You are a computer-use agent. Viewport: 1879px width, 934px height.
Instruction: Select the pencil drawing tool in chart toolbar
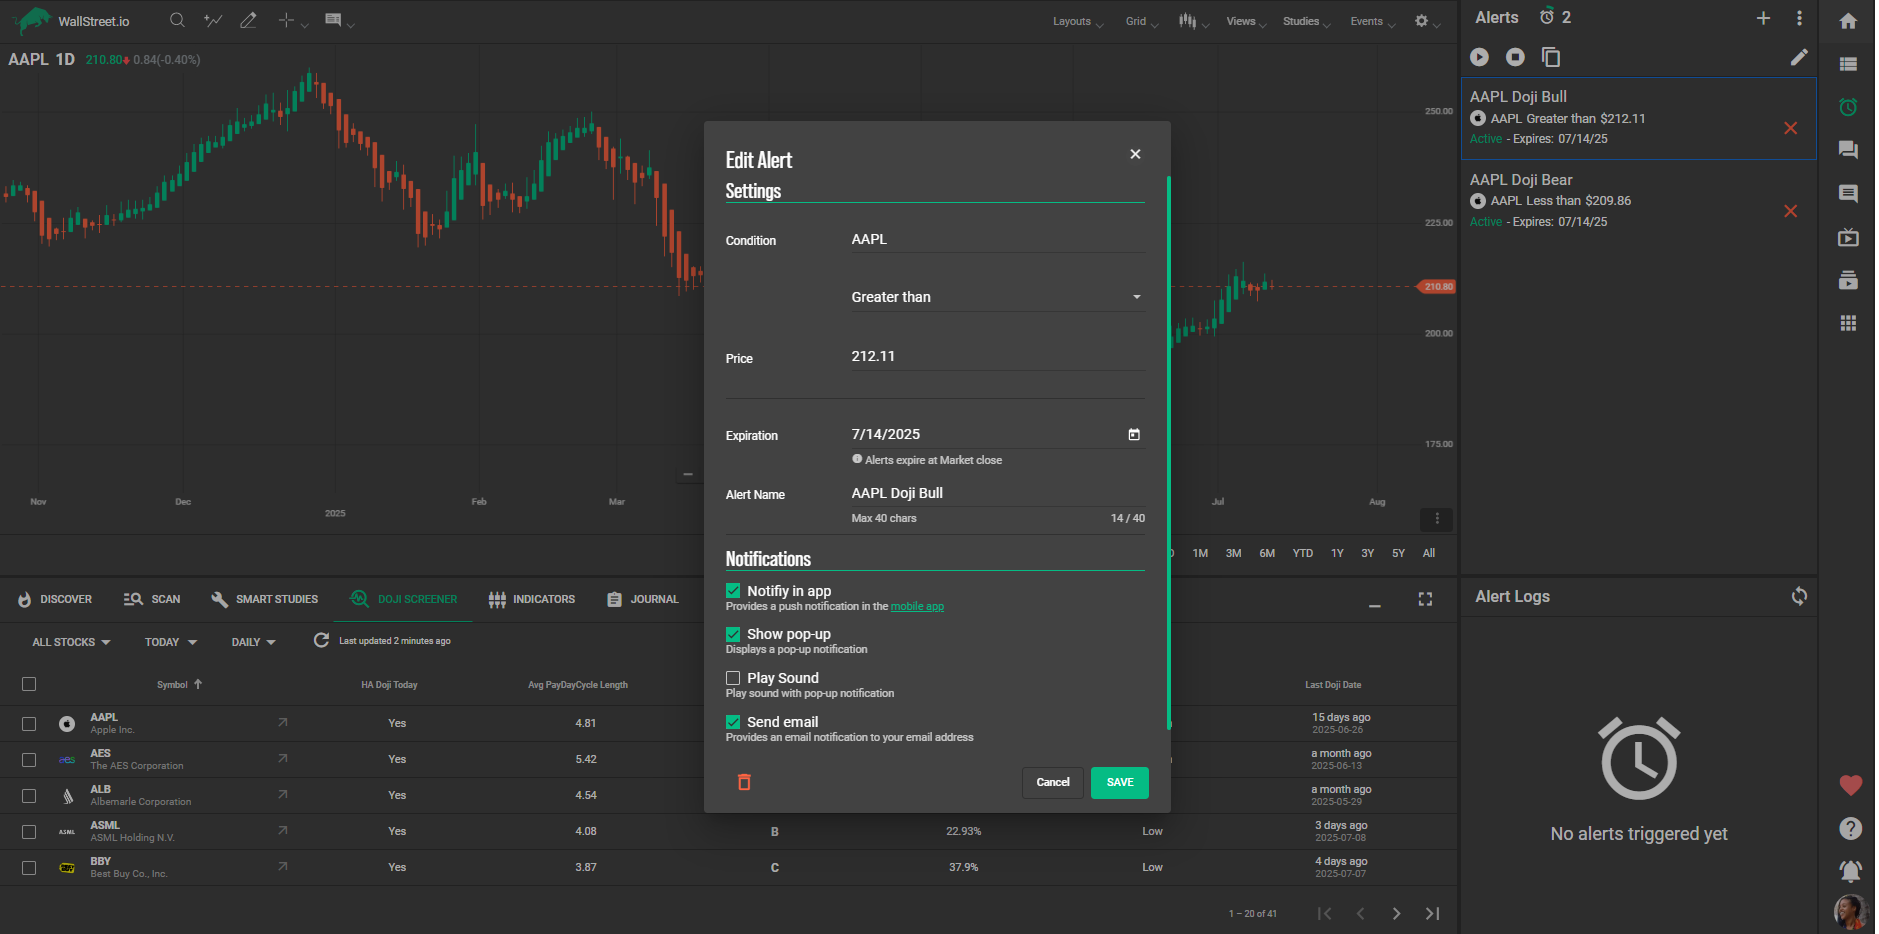[x=248, y=20]
